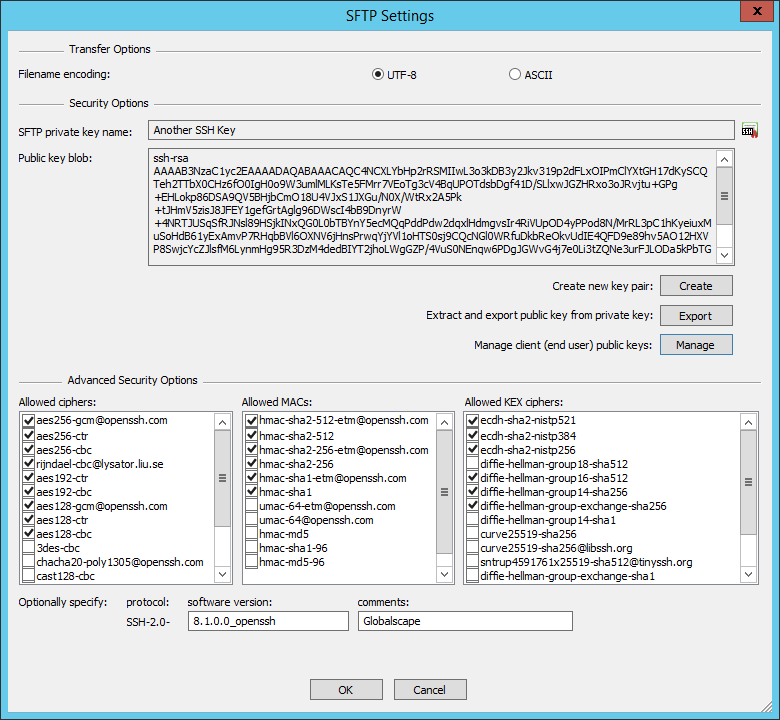Select the ASCII filename encoding option

[x=515, y=74]
